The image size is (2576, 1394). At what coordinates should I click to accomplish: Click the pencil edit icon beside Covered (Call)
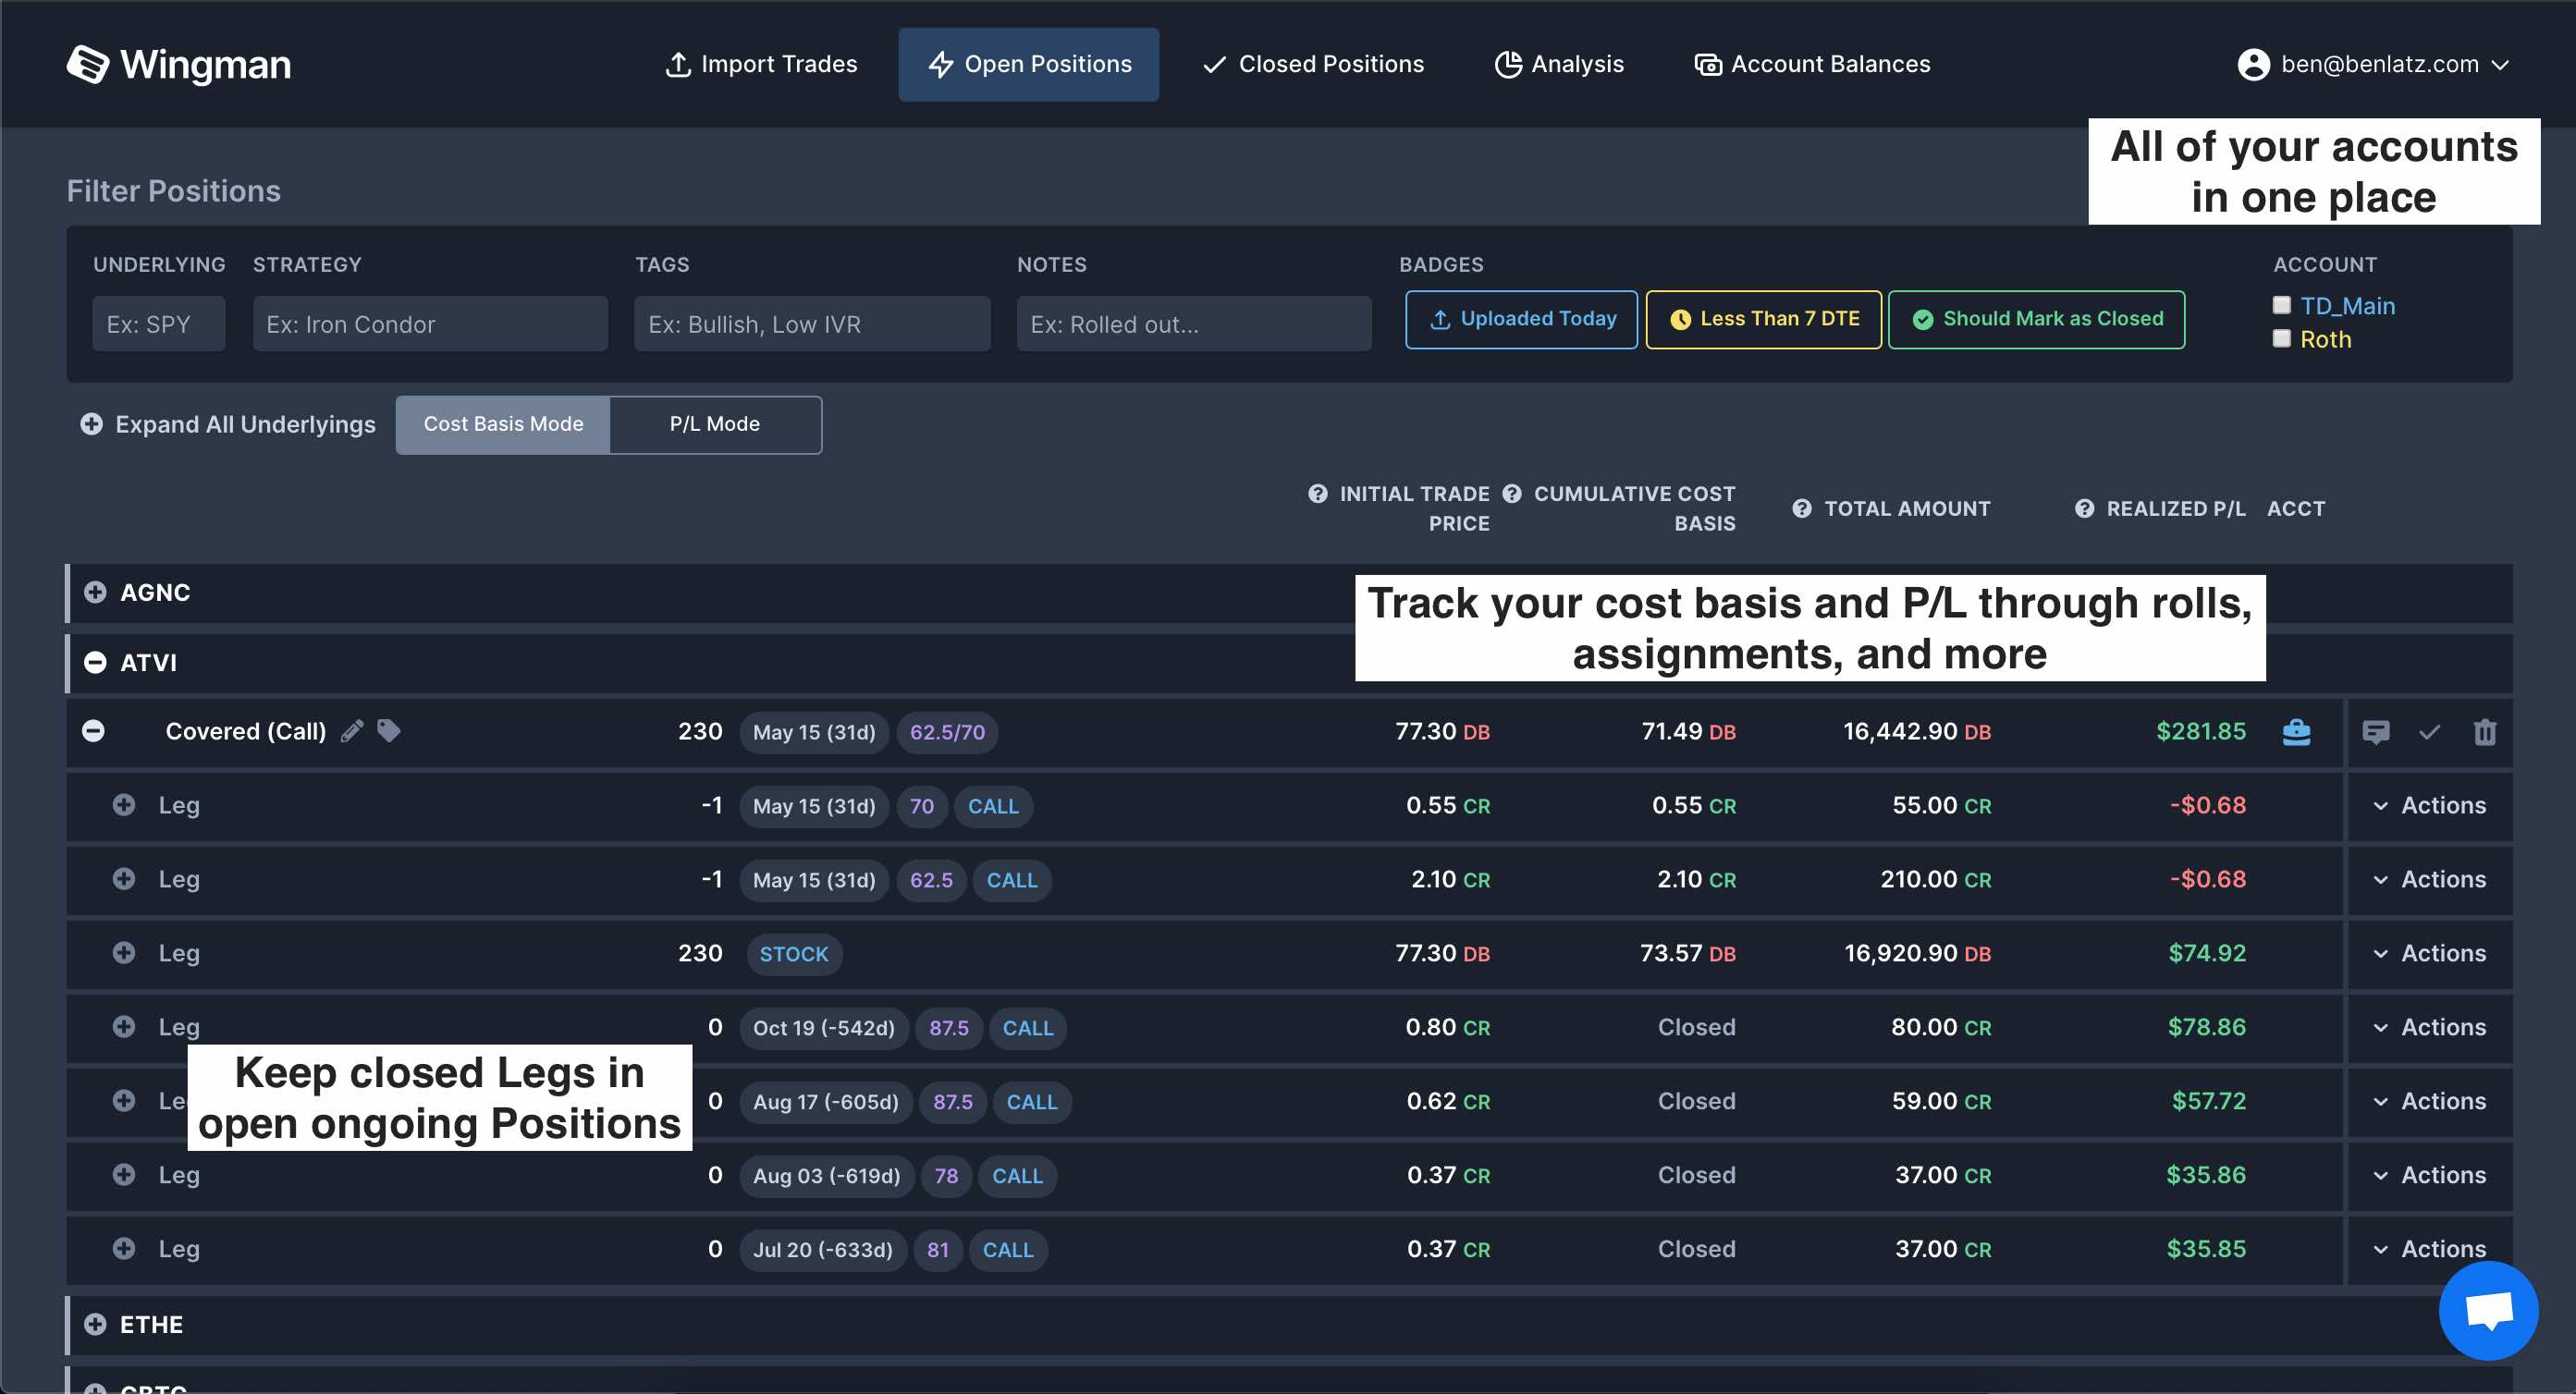[x=351, y=731]
